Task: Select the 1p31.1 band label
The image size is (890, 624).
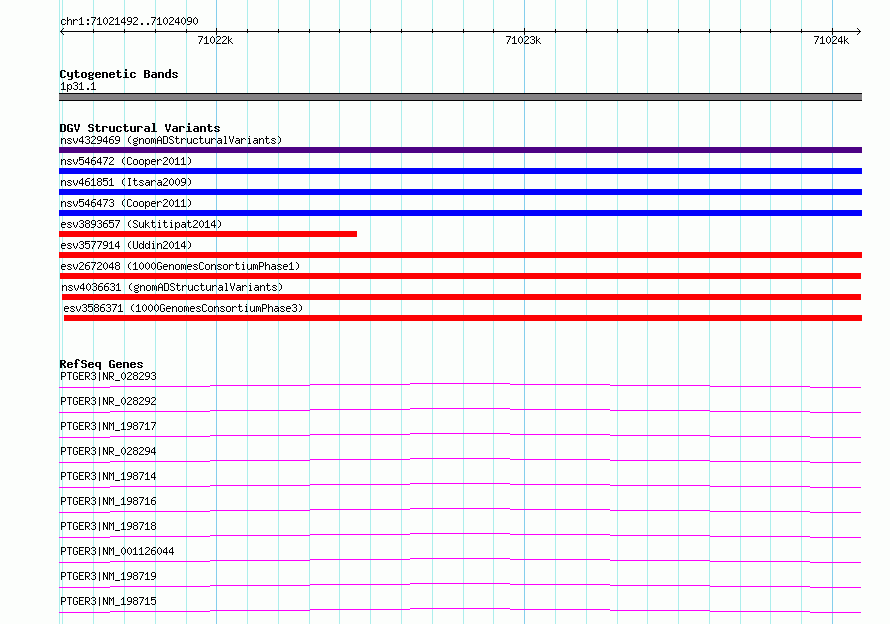Action: pyautogui.click(x=78, y=86)
